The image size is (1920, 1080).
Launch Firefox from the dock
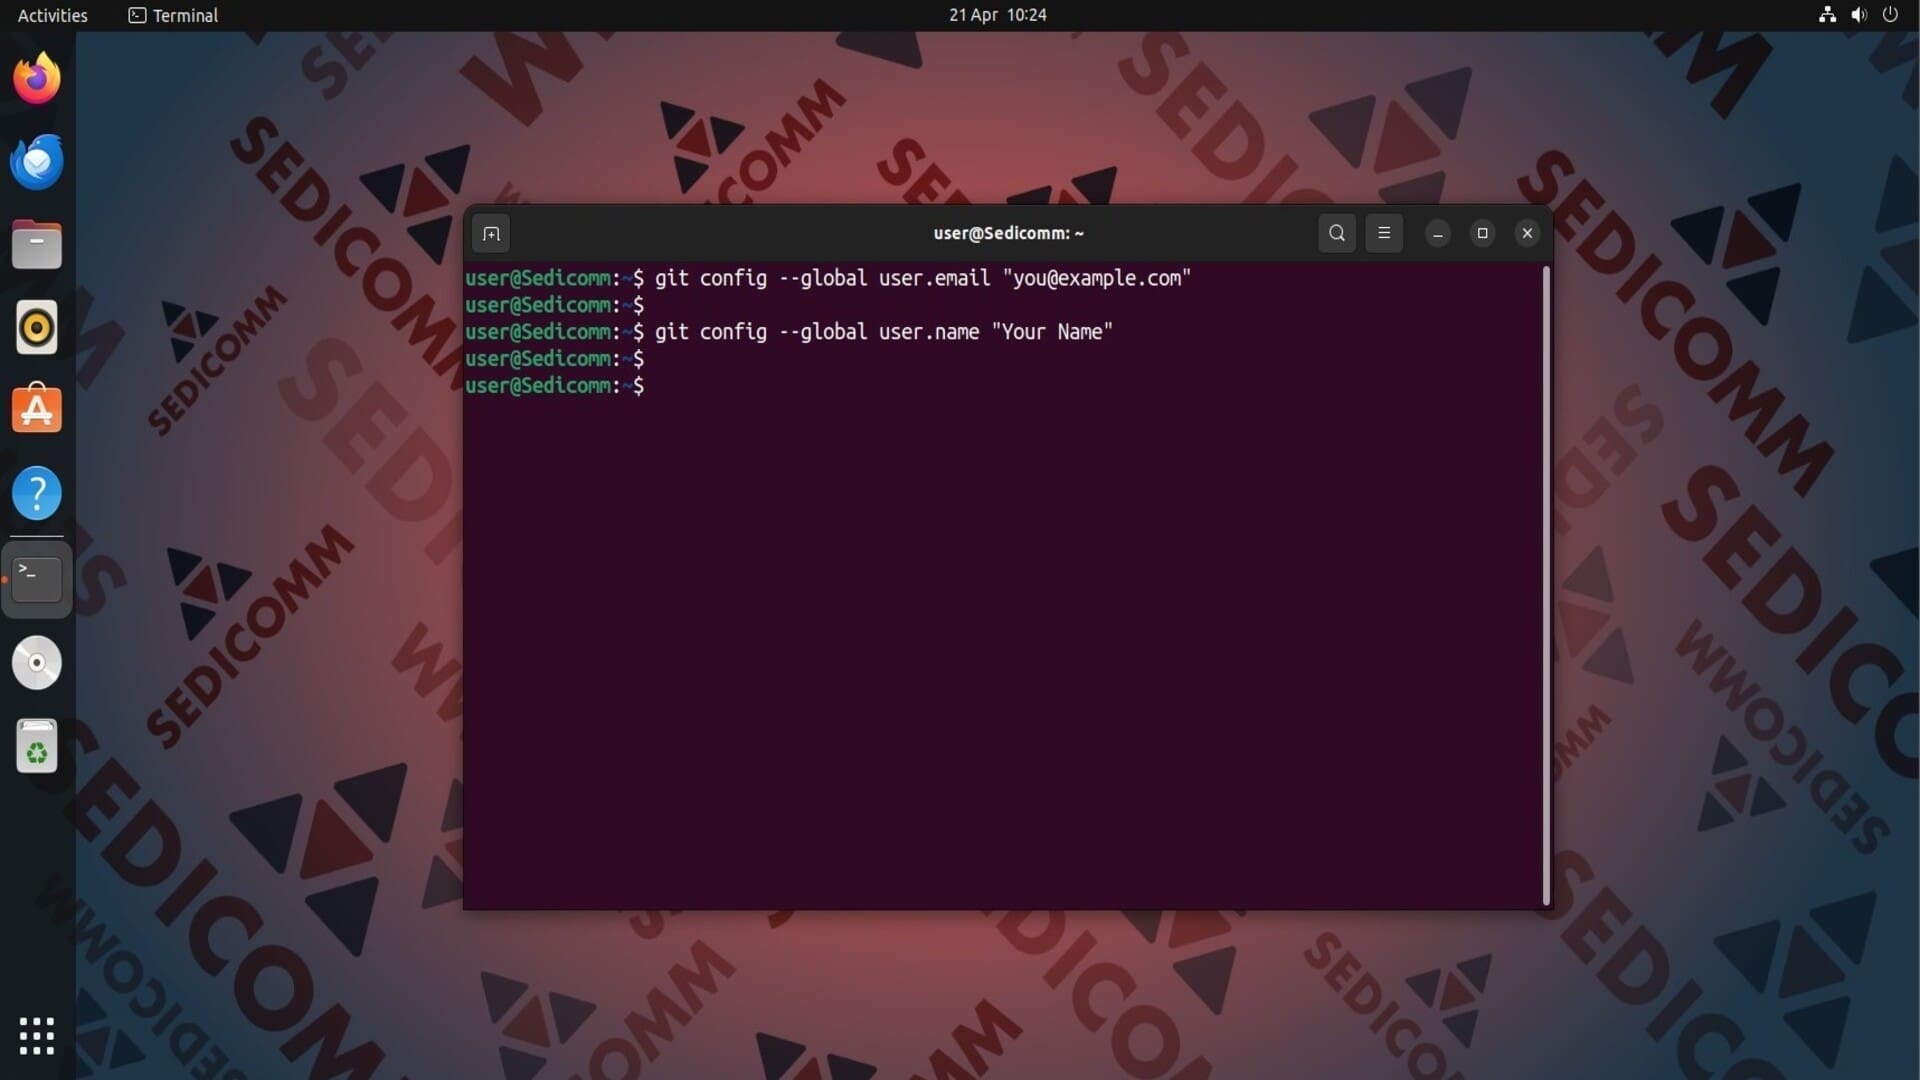coord(37,79)
